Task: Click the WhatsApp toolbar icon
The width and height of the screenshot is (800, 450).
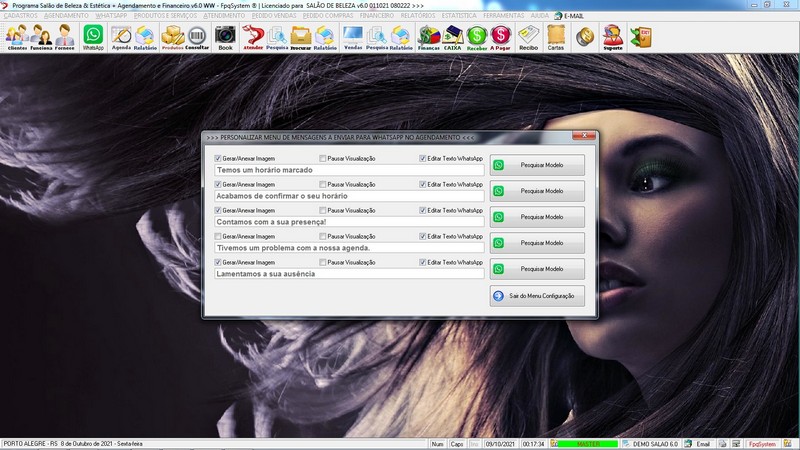Action: click(x=93, y=37)
